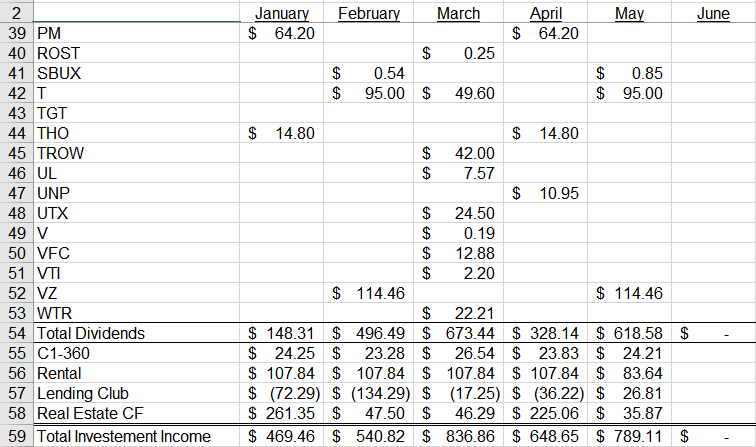
Task: Click Total Investement Income March value 836.86
Action: coord(458,436)
